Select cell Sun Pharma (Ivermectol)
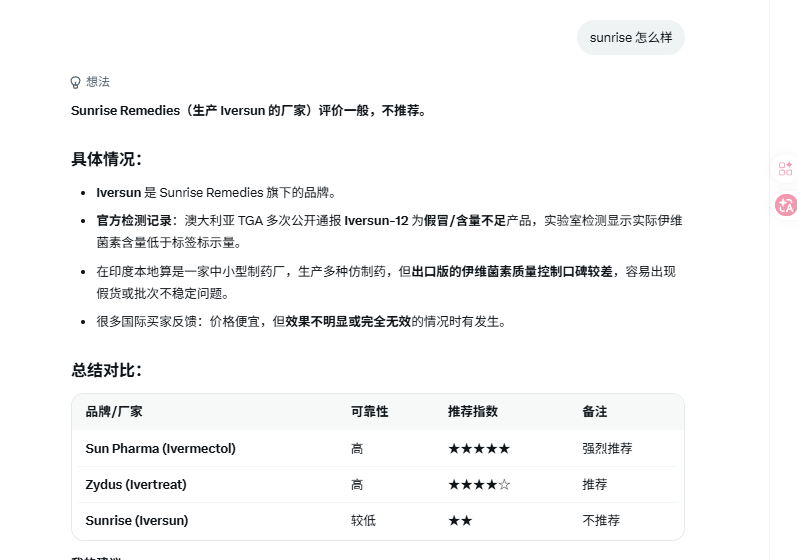The width and height of the screenshot is (797, 560). (161, 449)
